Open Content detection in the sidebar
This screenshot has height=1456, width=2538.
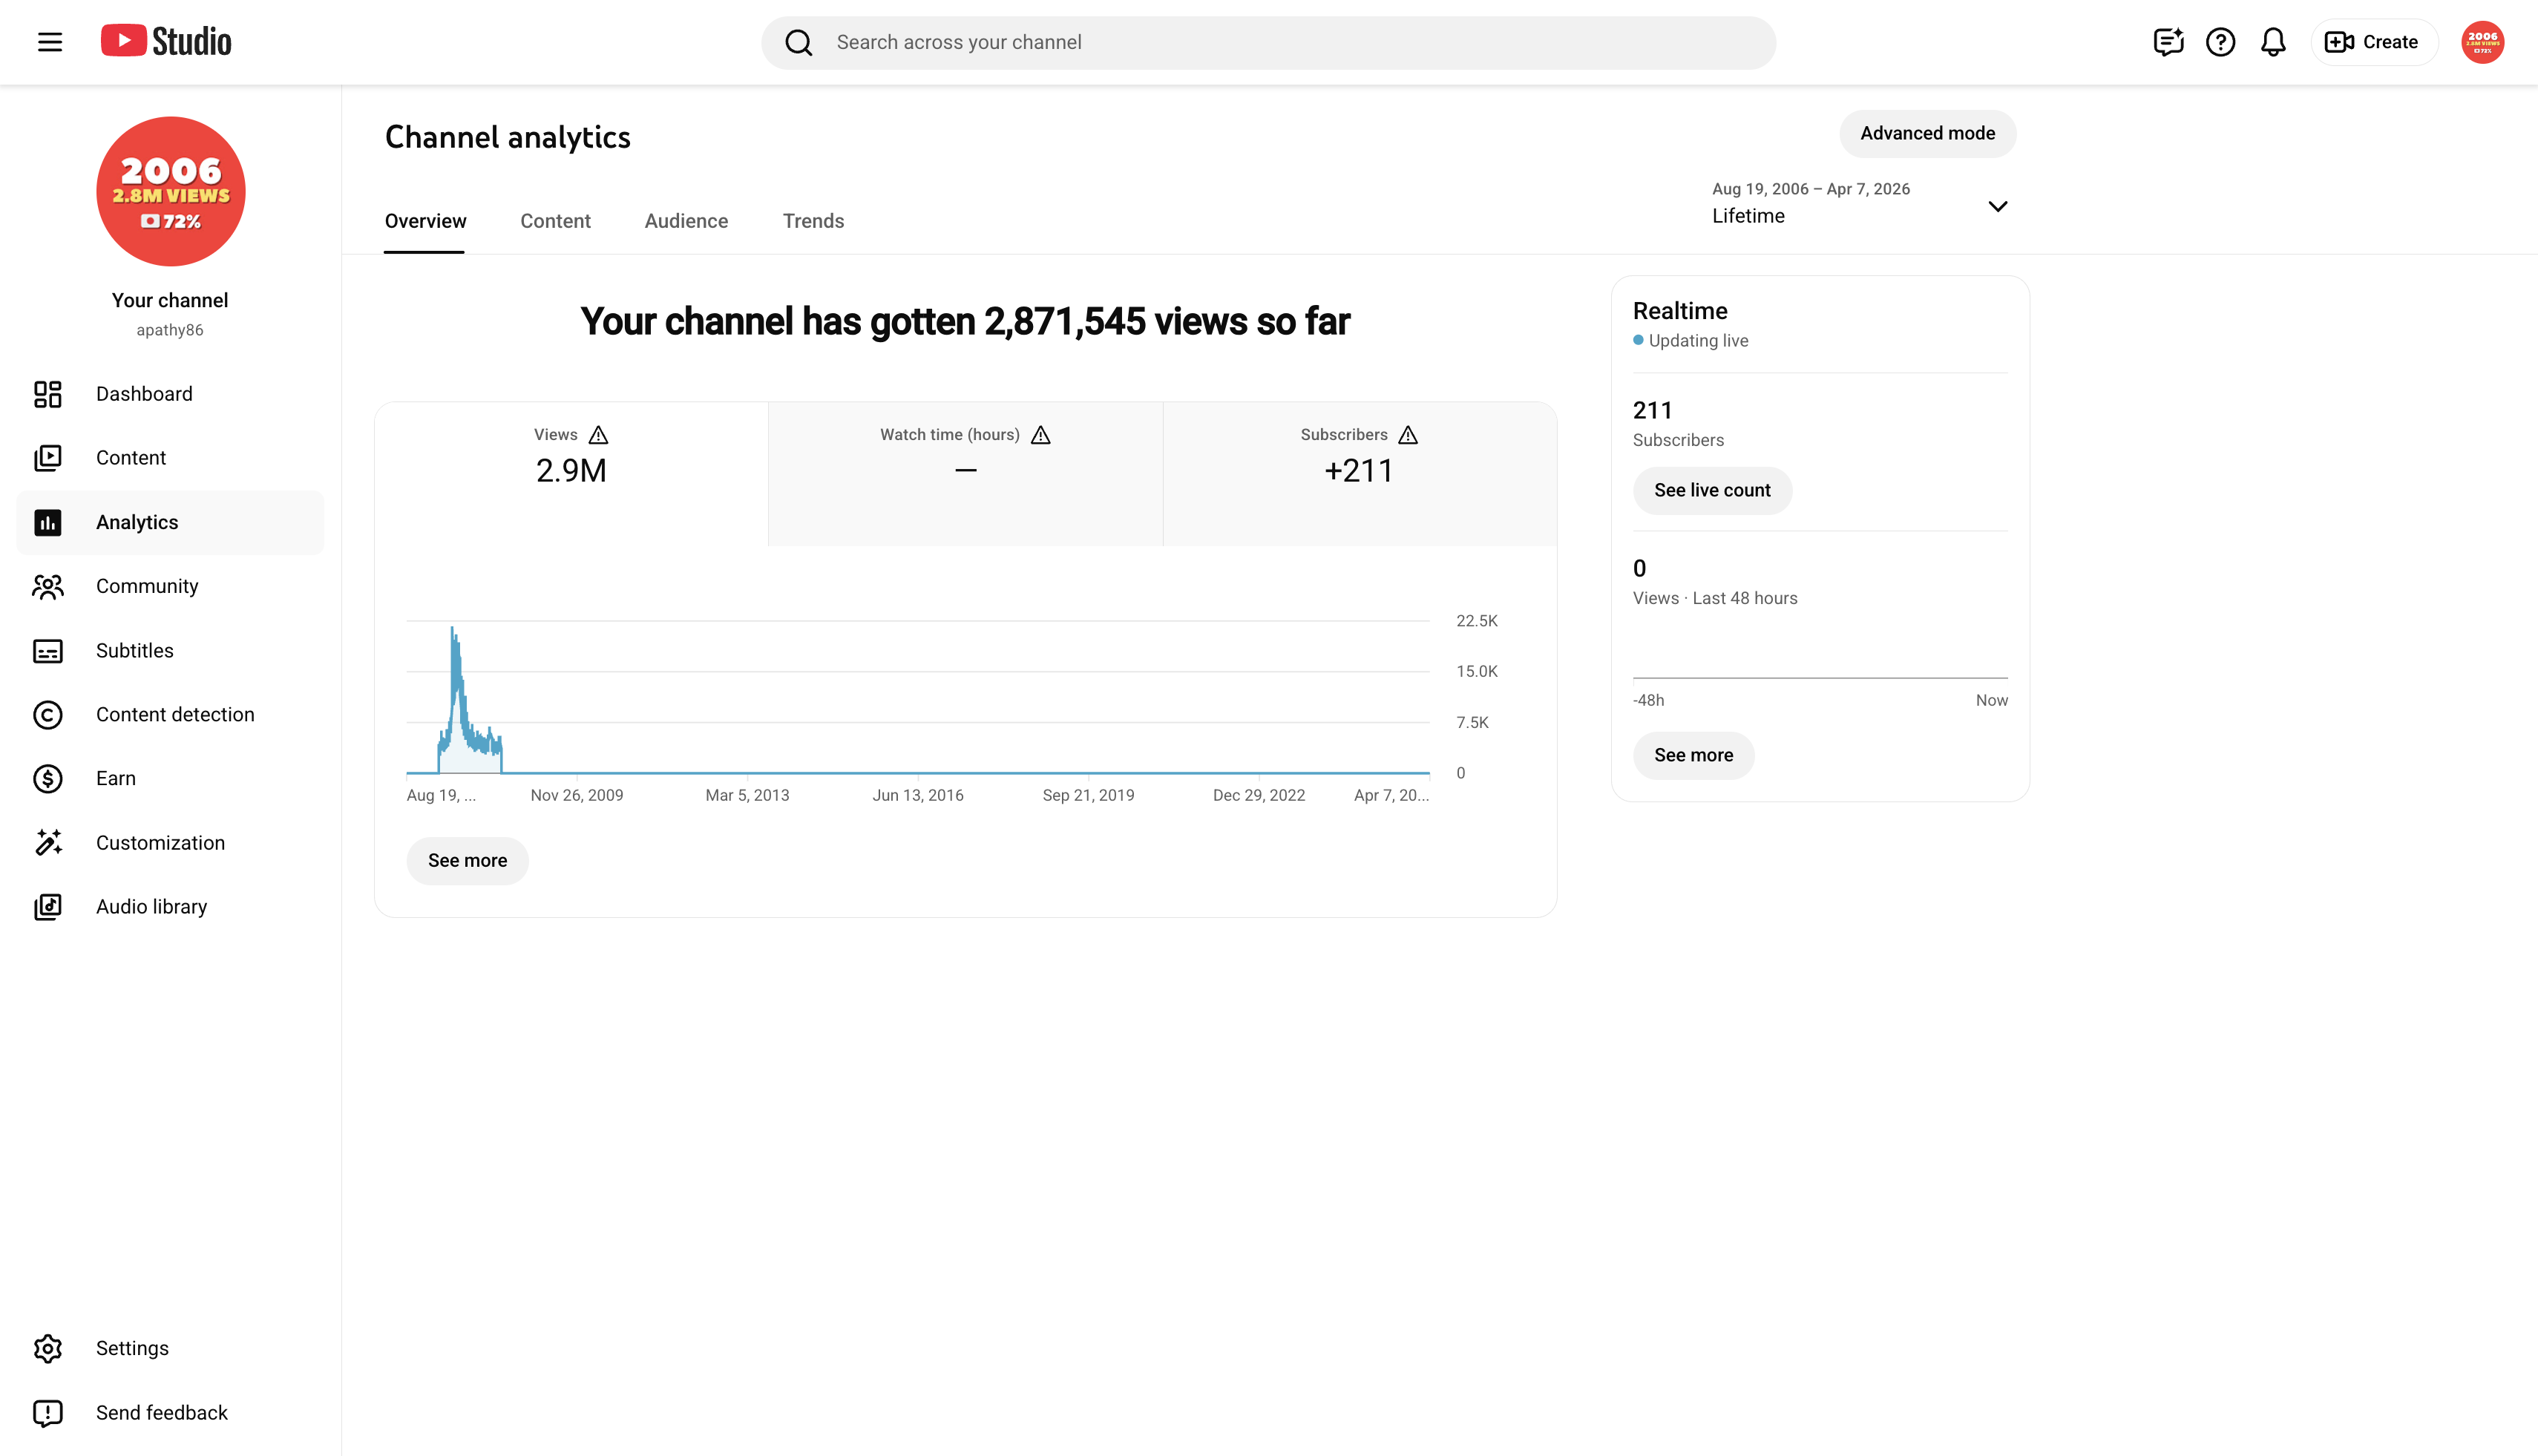170,714
